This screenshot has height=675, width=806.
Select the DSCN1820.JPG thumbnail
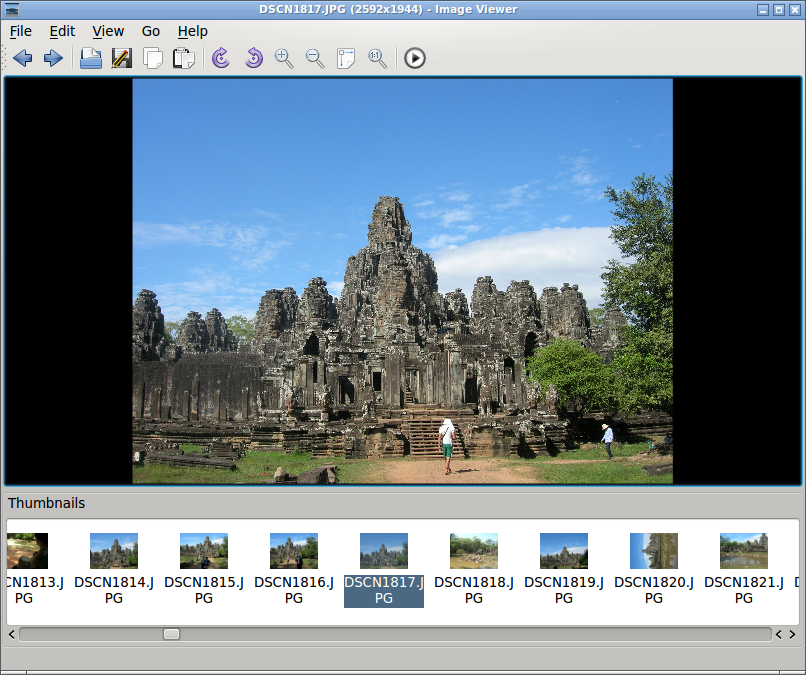coord(653,569)
